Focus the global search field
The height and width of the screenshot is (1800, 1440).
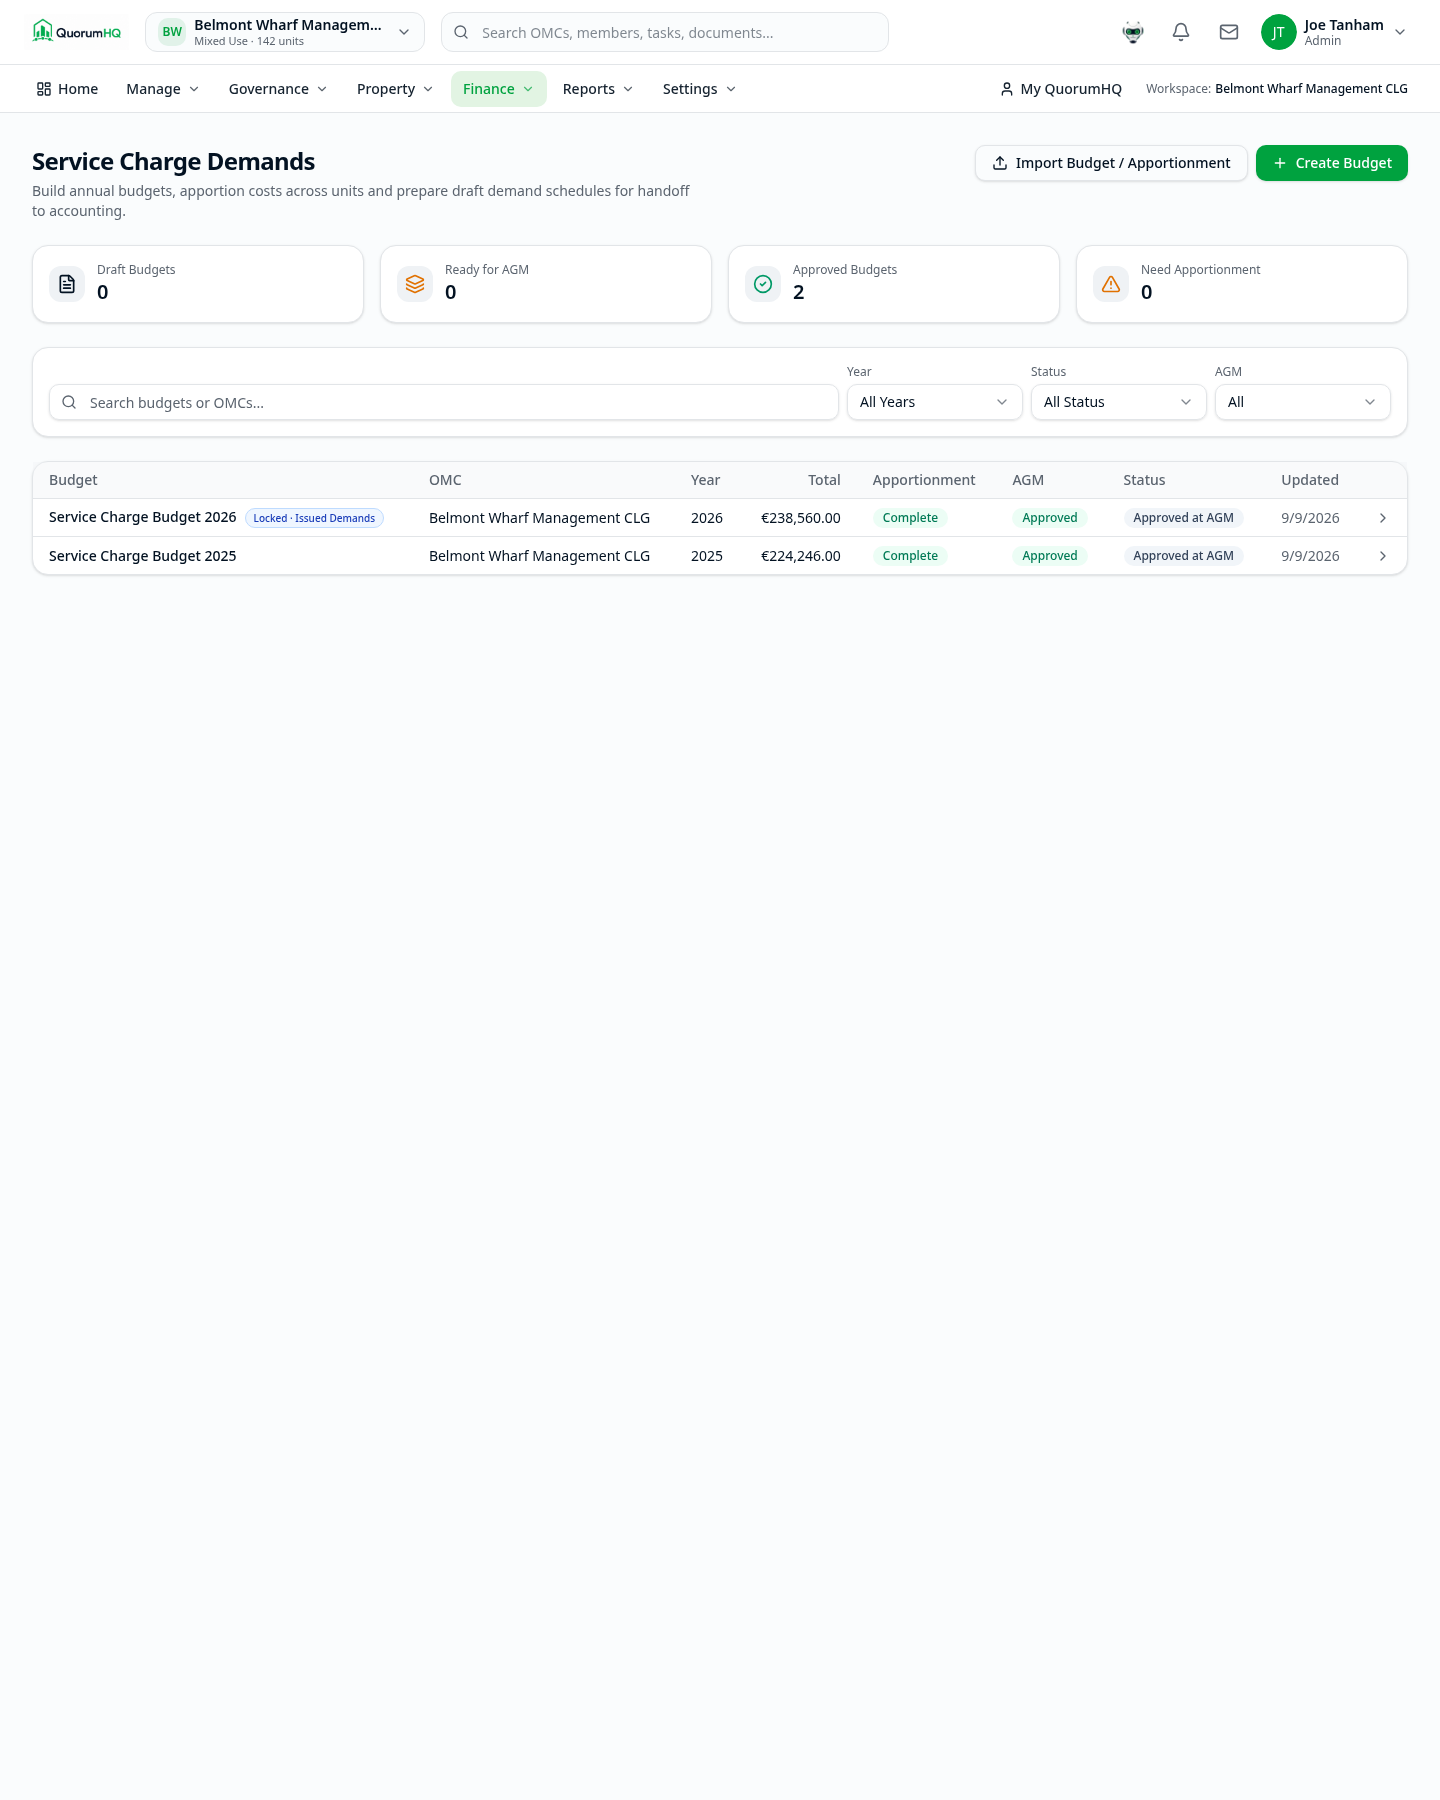(x=665, y=32)
